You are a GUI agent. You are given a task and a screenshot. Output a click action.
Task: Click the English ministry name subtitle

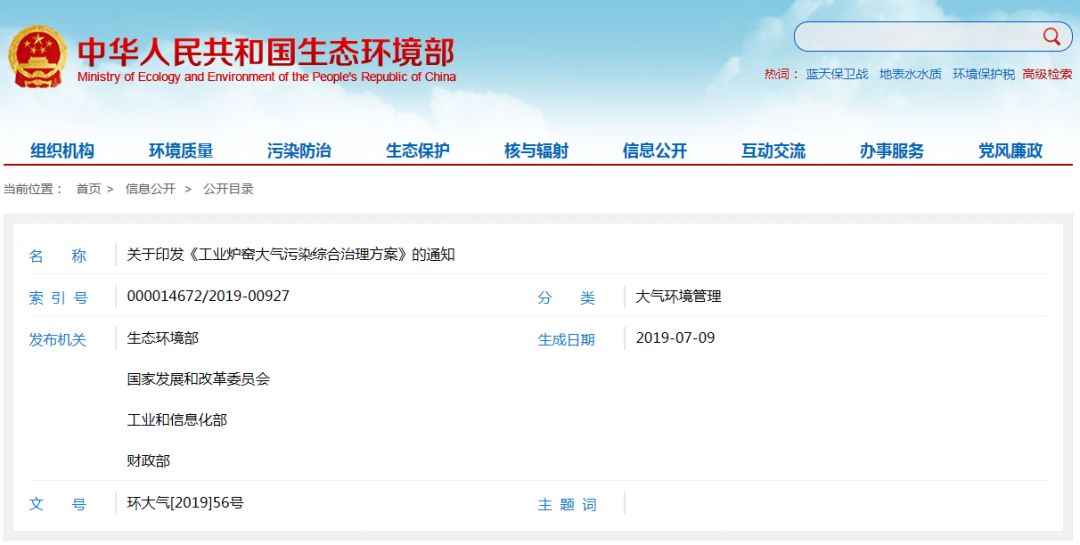click(x=267, y=77)
